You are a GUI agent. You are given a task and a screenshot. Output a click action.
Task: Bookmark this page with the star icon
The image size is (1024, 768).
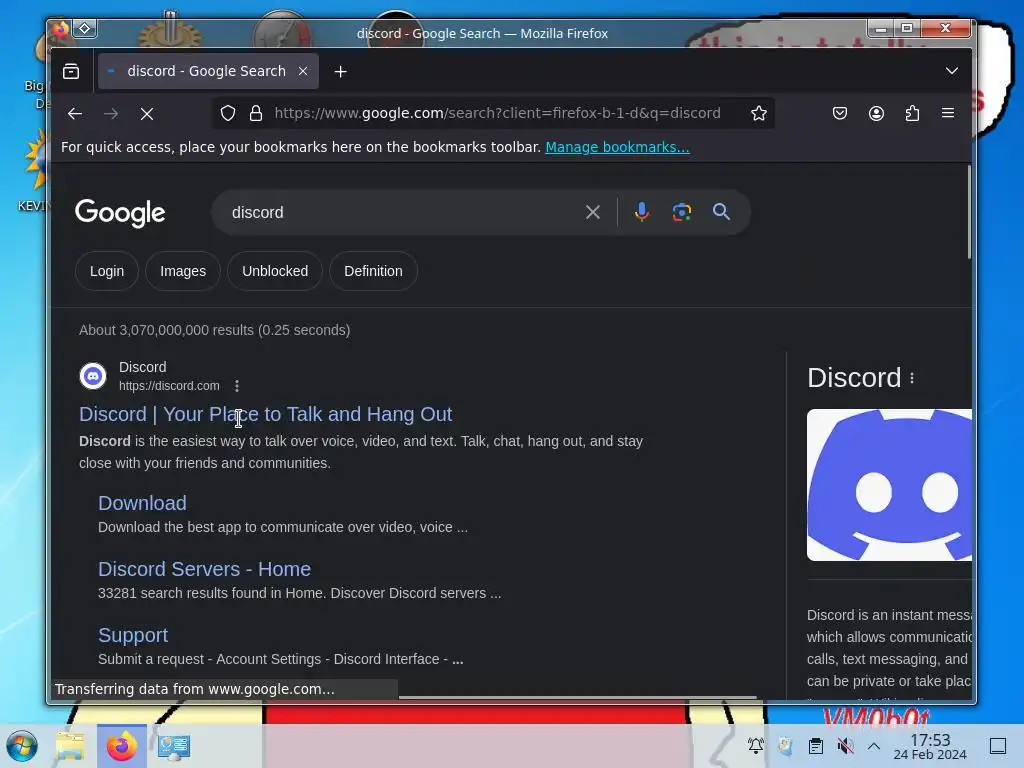point(758,113)
